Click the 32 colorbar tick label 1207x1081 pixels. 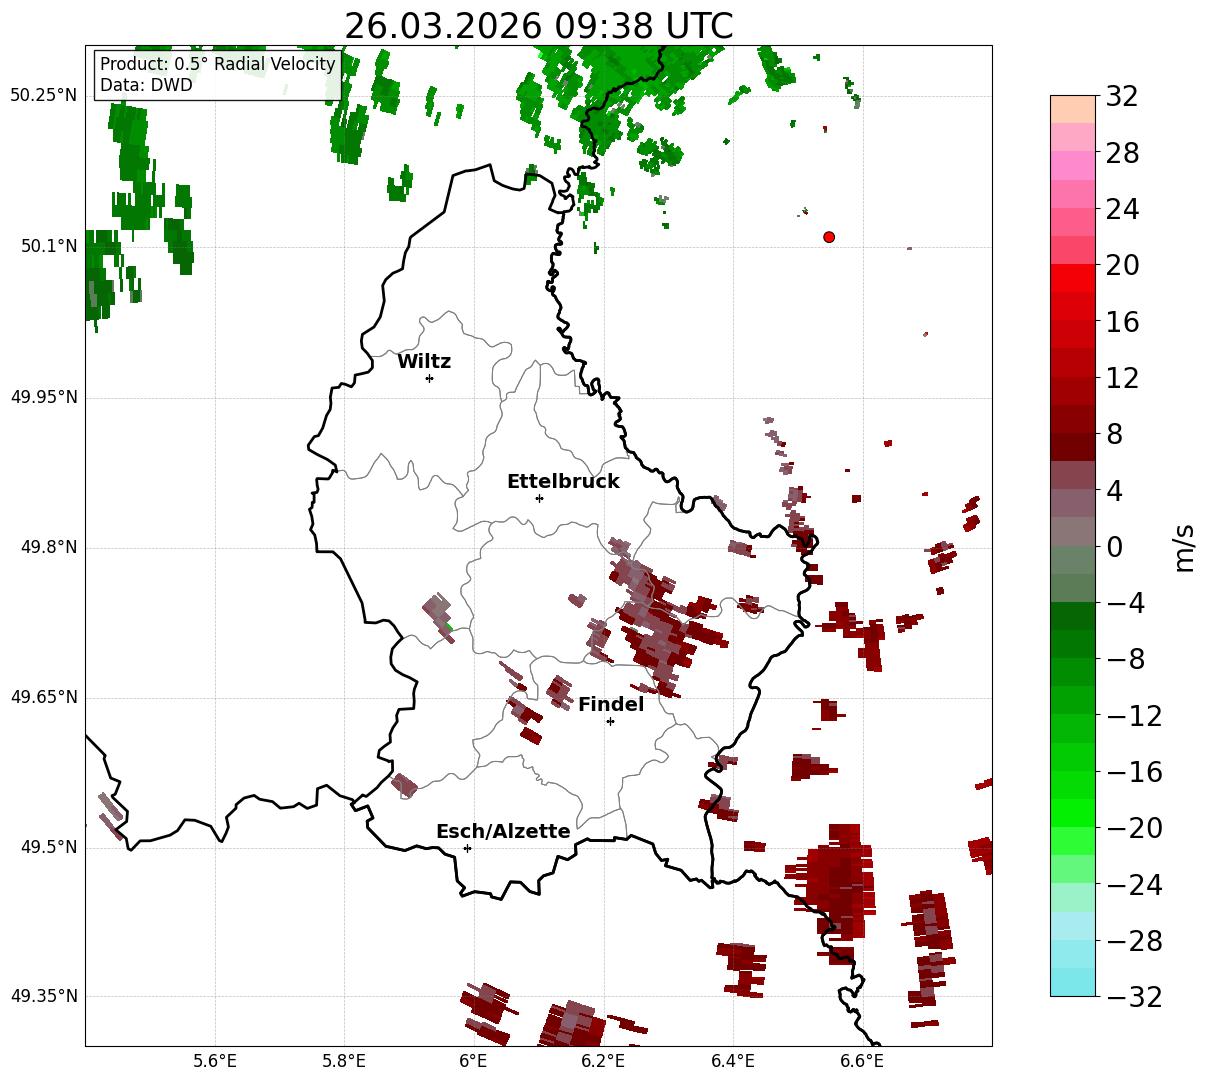(1122, 97)
